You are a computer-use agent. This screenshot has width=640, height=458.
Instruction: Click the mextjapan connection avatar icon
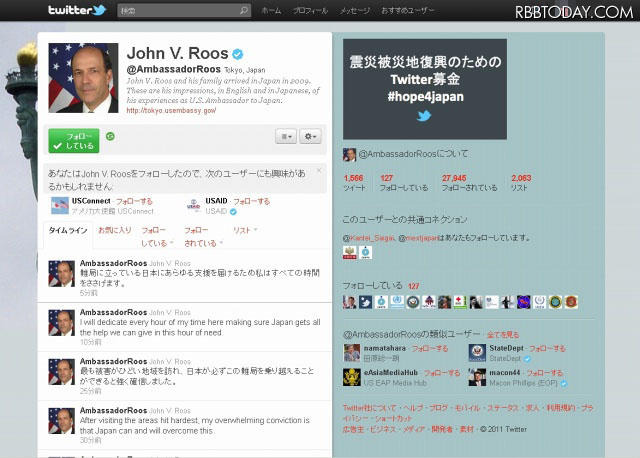coord(365,253)
